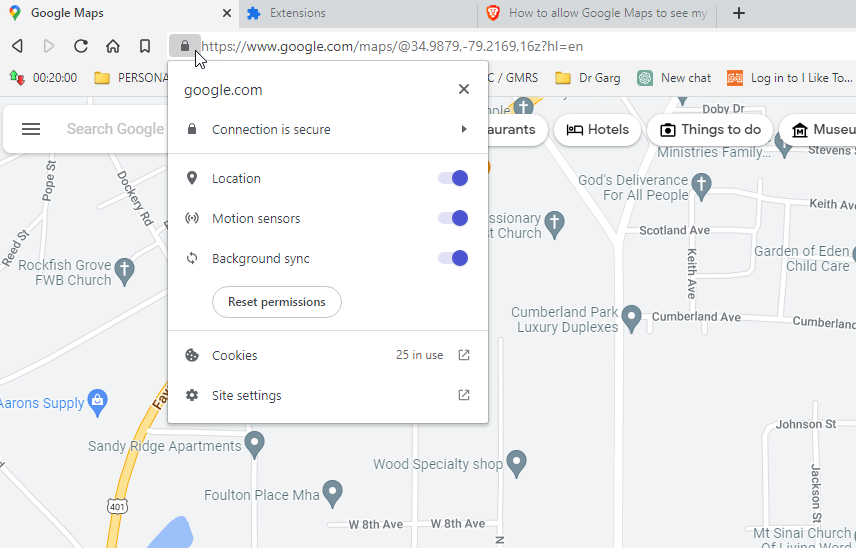Open the Dr Garg bookmarks folder
The height and width of the screenshot is (548, 856).
click(x=587, y=78)
